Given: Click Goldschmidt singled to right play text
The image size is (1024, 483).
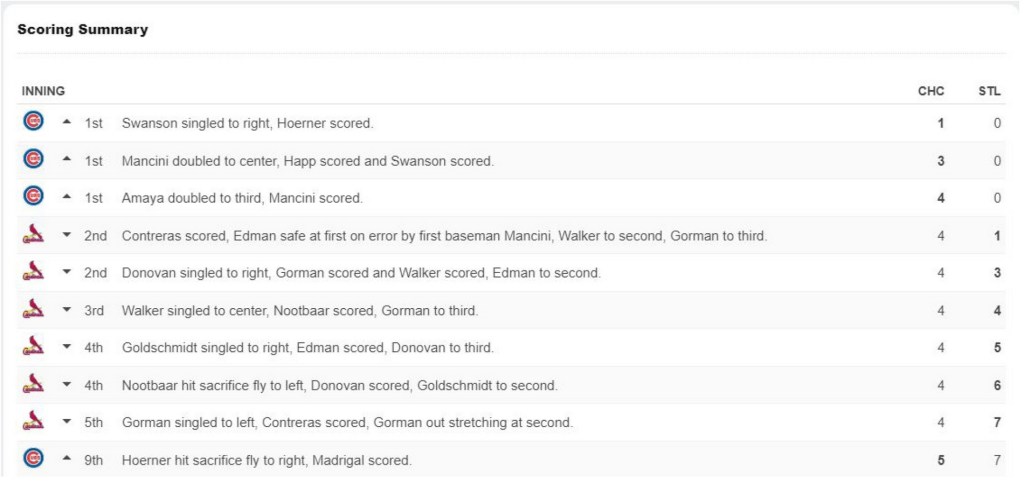Looking at the screenshot, I should [x=307, y=348].
